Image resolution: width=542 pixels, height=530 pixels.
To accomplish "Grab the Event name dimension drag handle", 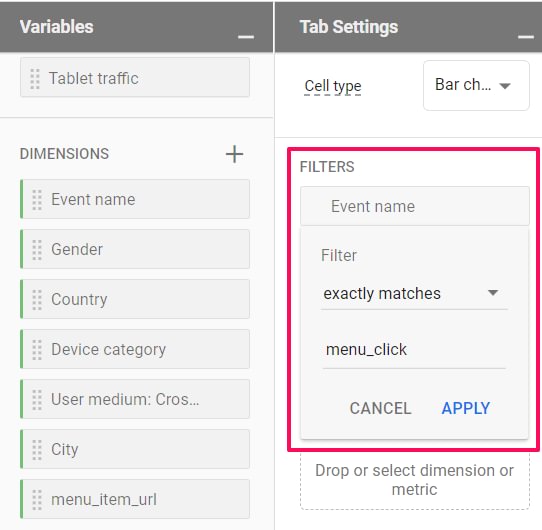I will 37,199.
